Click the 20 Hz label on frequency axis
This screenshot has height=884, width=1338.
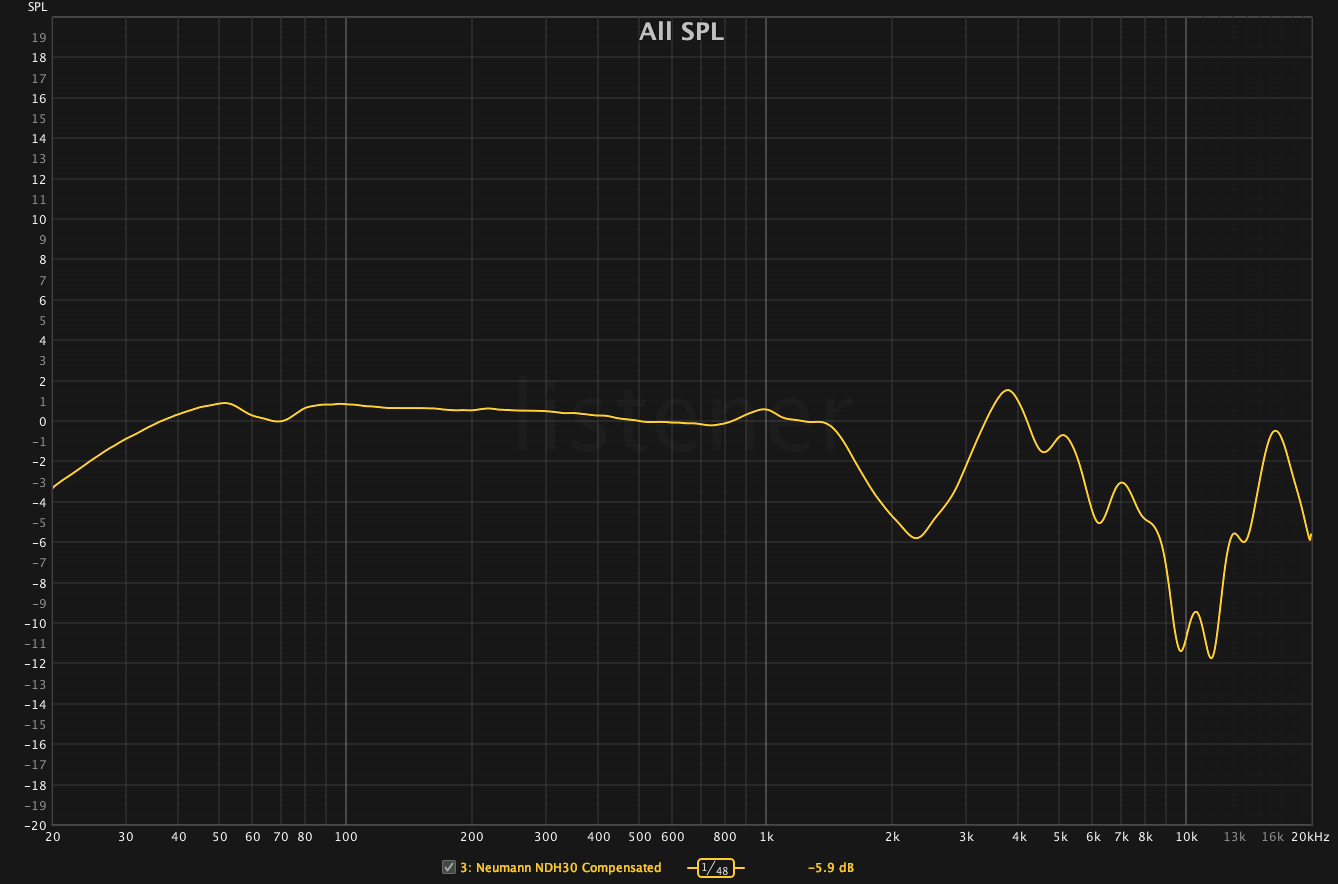52,837
